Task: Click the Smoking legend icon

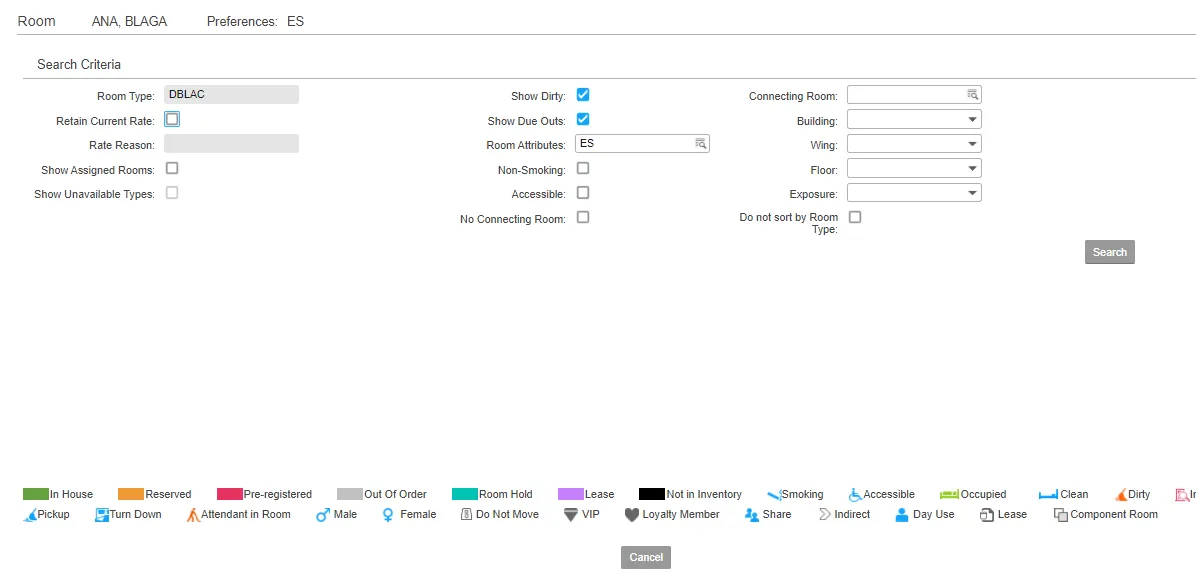Action: coord(774,494)
